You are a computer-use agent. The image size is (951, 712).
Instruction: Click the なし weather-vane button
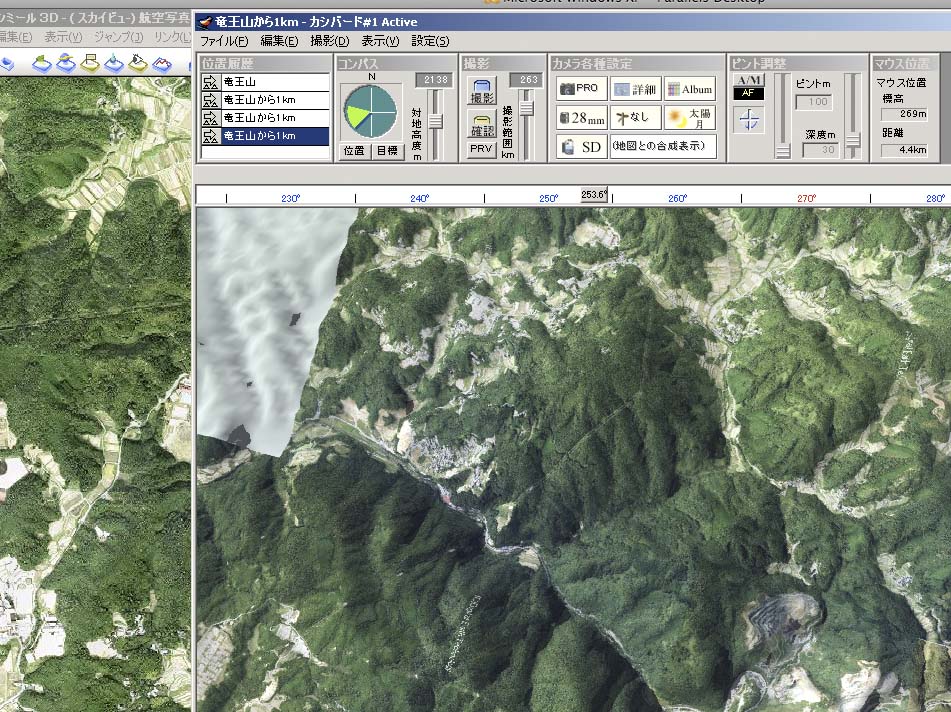(636, 118)
